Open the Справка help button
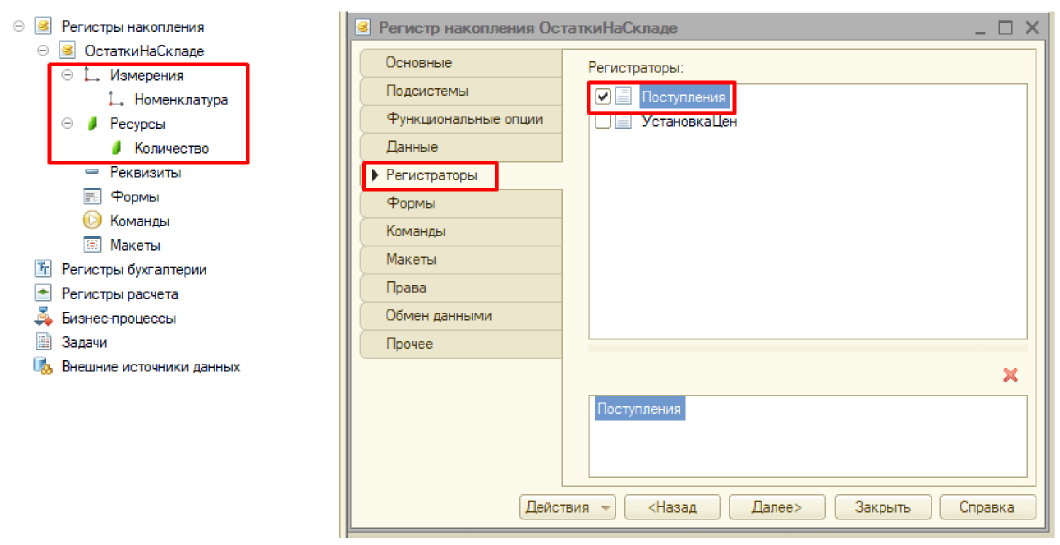Screen dimensions: 1060x545 pos(988,507)
